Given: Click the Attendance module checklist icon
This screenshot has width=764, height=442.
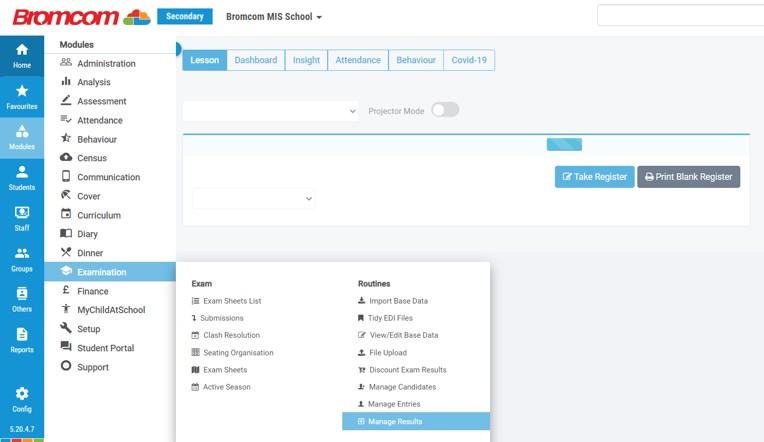Looking at the screenshot, I should tap(66, 119).
